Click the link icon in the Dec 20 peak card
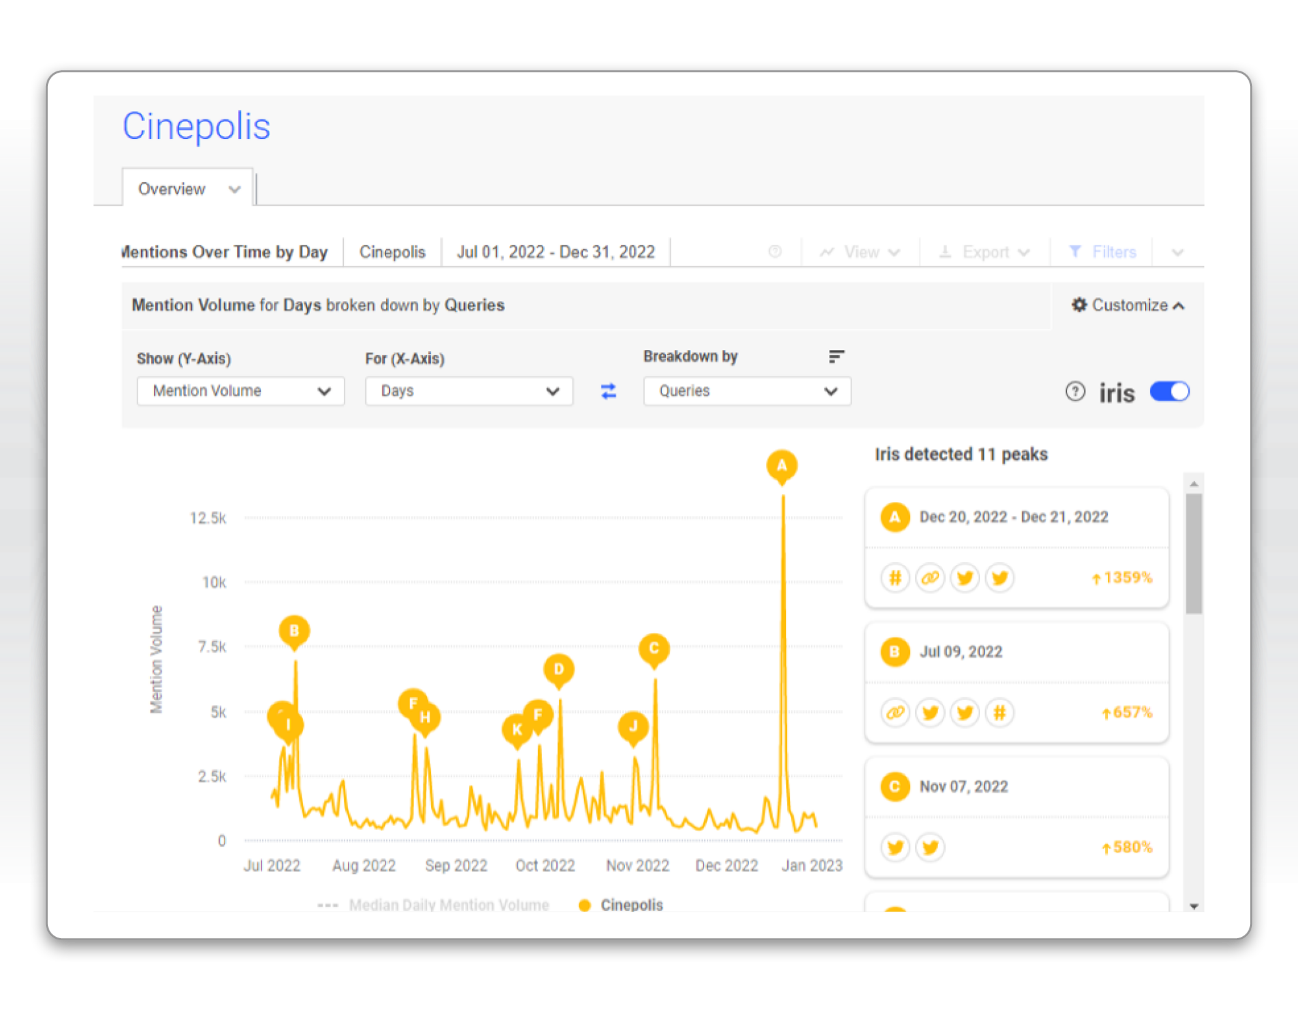 pos(930,577)
